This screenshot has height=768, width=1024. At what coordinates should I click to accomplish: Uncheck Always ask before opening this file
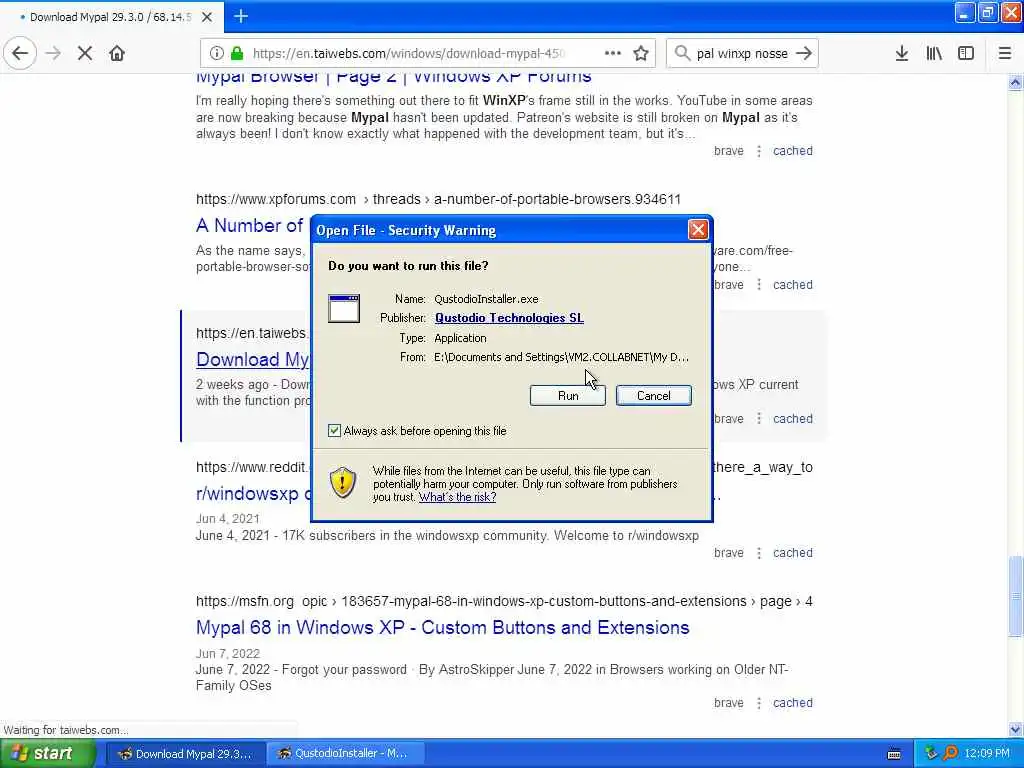[334, 431]
